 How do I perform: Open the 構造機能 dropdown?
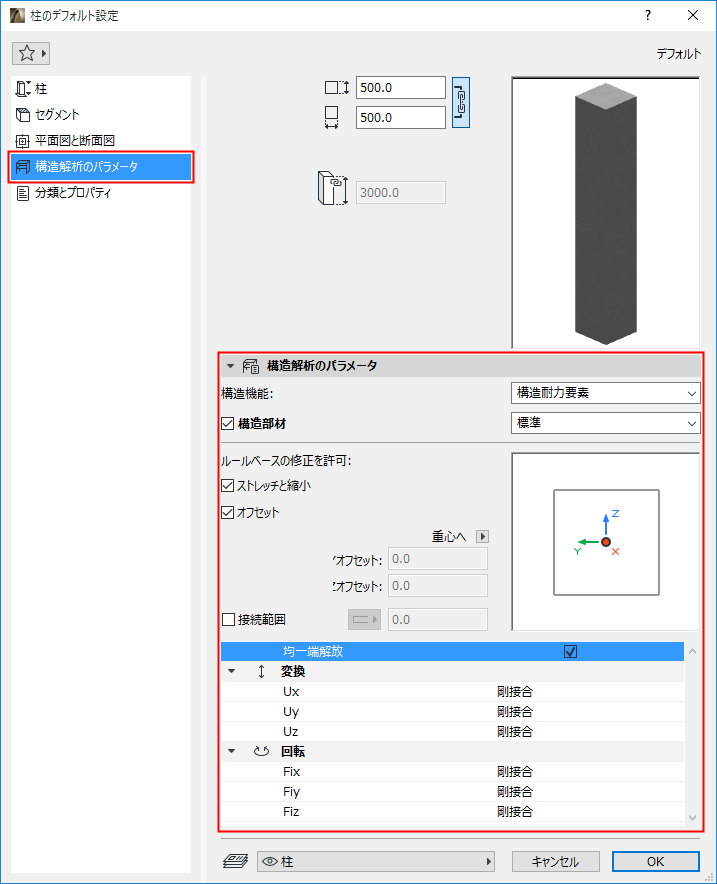(605, 393)
